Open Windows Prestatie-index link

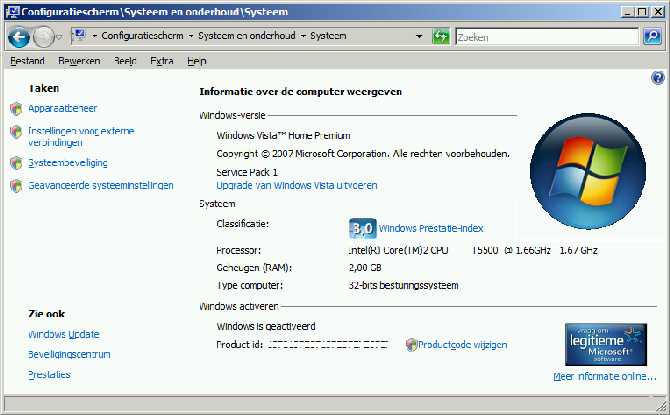(x=431, y=229)
